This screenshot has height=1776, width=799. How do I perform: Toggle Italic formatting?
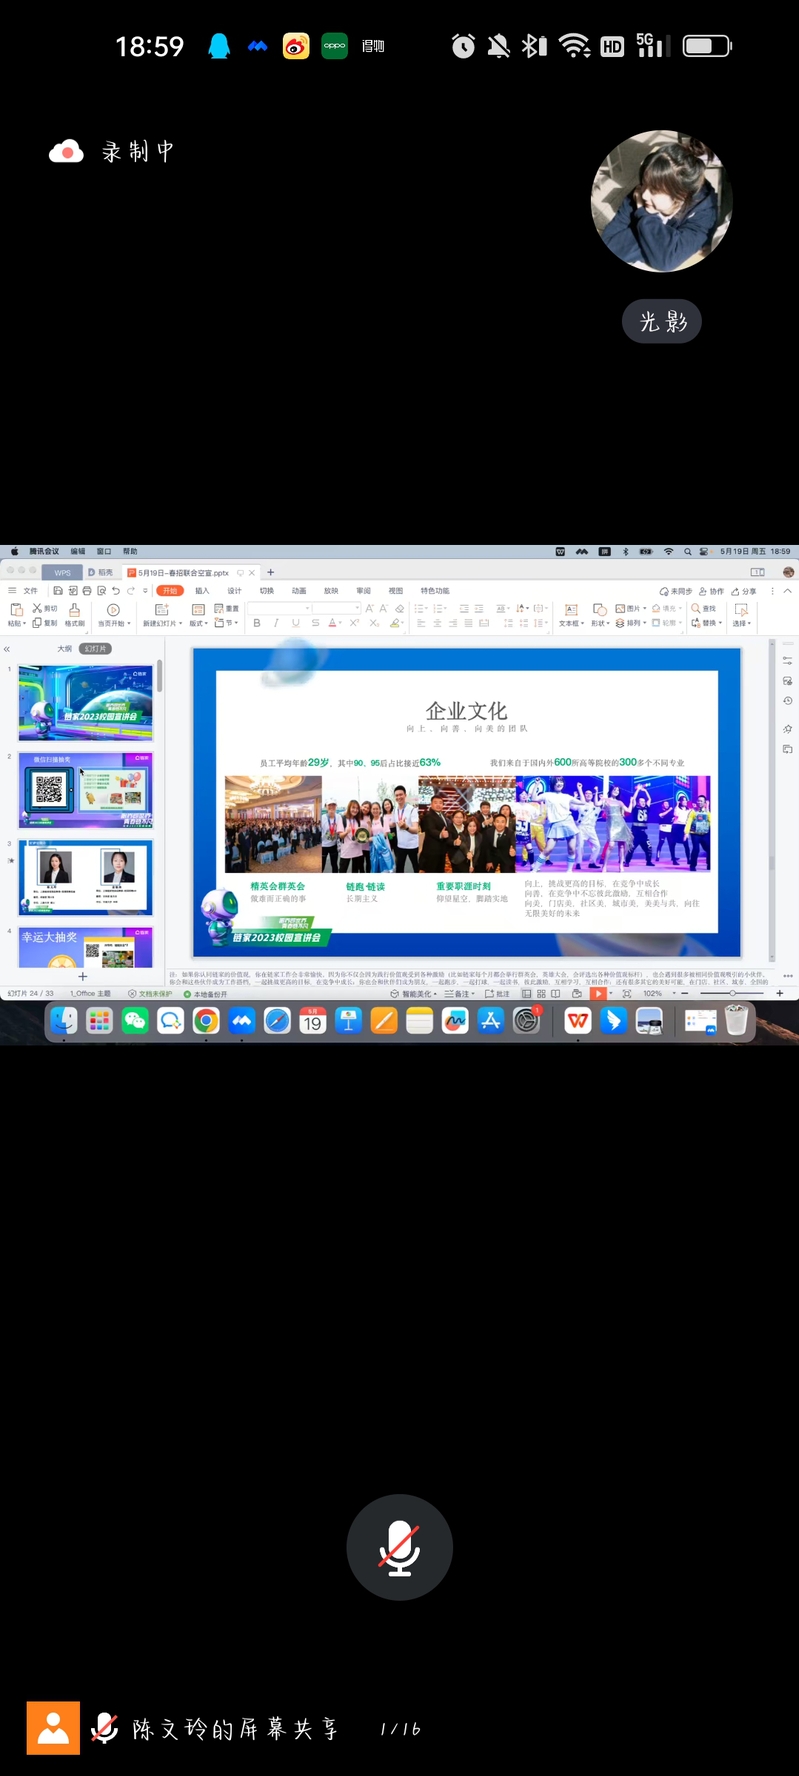coord(276,623)
